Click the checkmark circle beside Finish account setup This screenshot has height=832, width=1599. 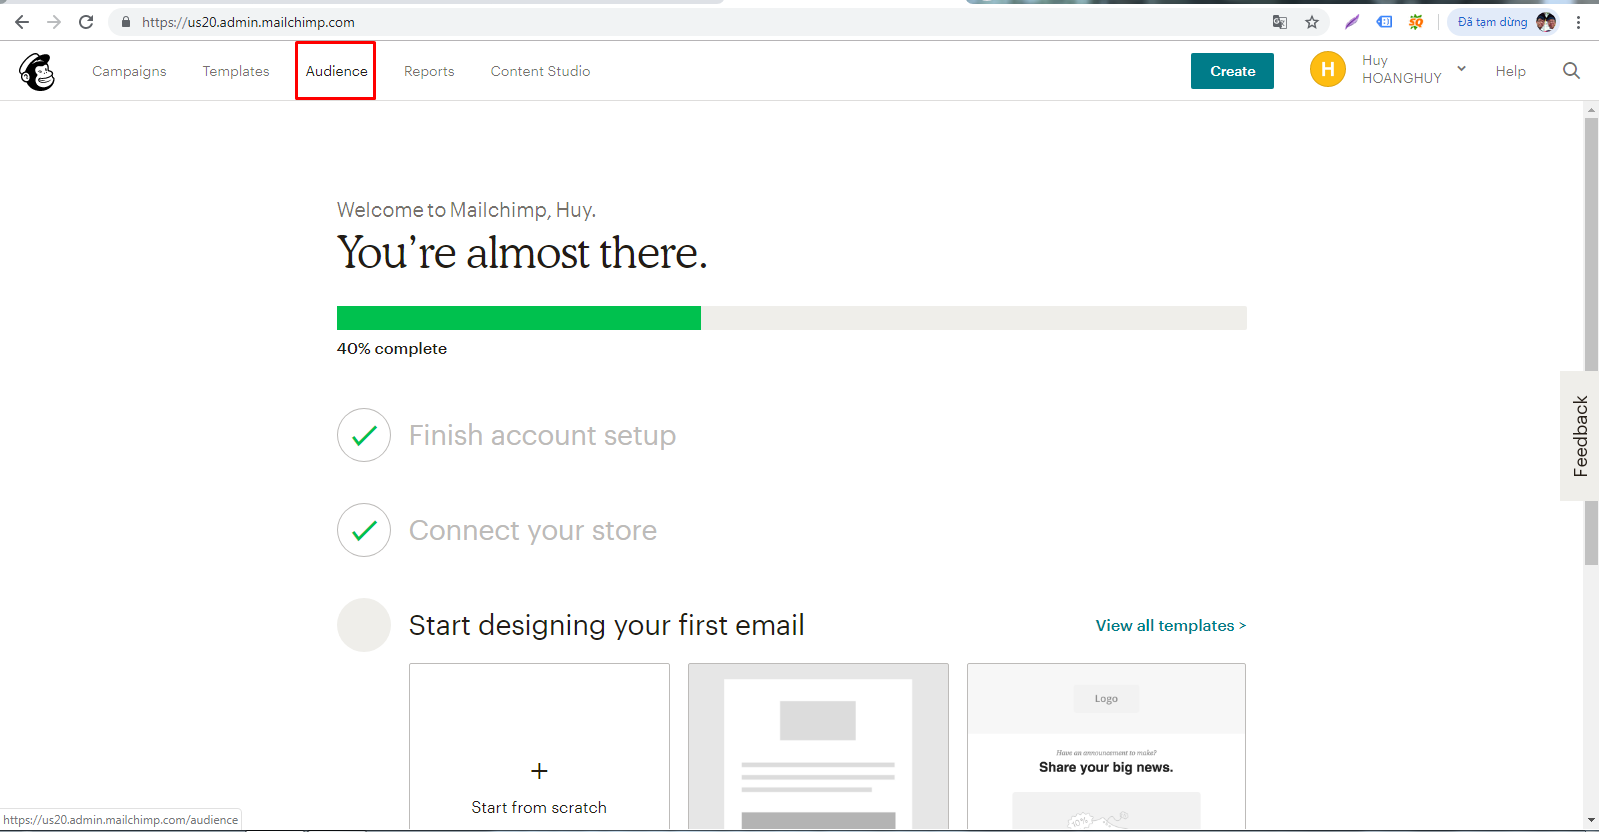coord(364,435)
